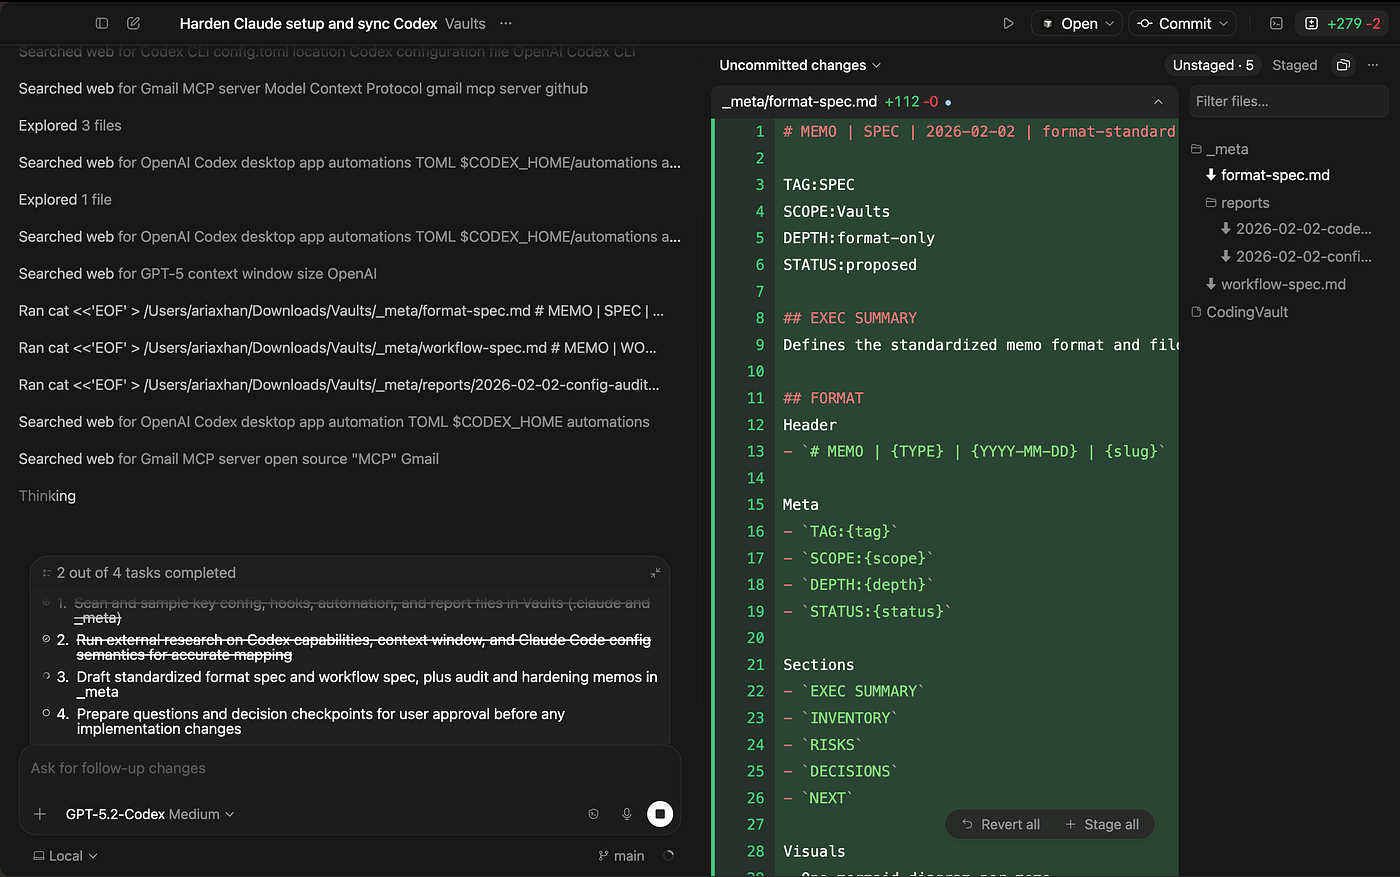Viewport: 1400px width, 877px height.
Task: Click the Thinking status text
Action: click(x=47, y=495)
